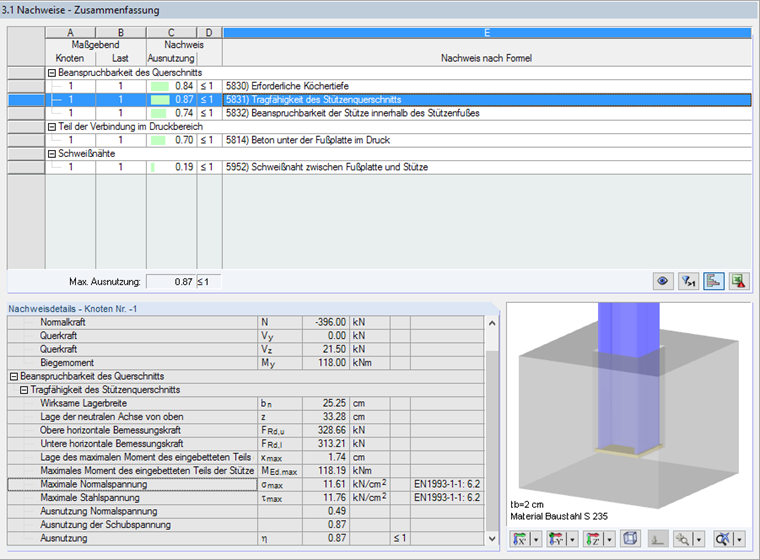Collapse Teil der Verbindung im Druckbereich group
Image resolution: width=760 pixels, height=560 pixels.
[x=52, y=127]
